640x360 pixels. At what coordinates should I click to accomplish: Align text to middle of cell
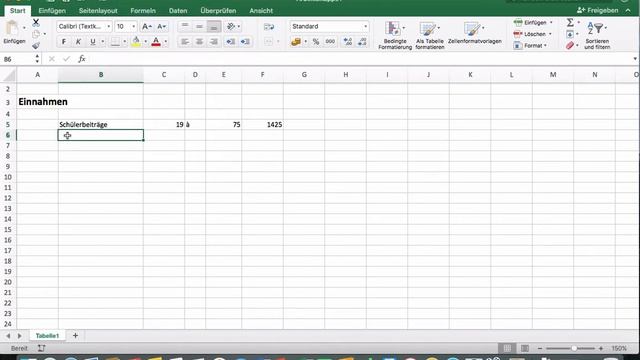[199, 27]
